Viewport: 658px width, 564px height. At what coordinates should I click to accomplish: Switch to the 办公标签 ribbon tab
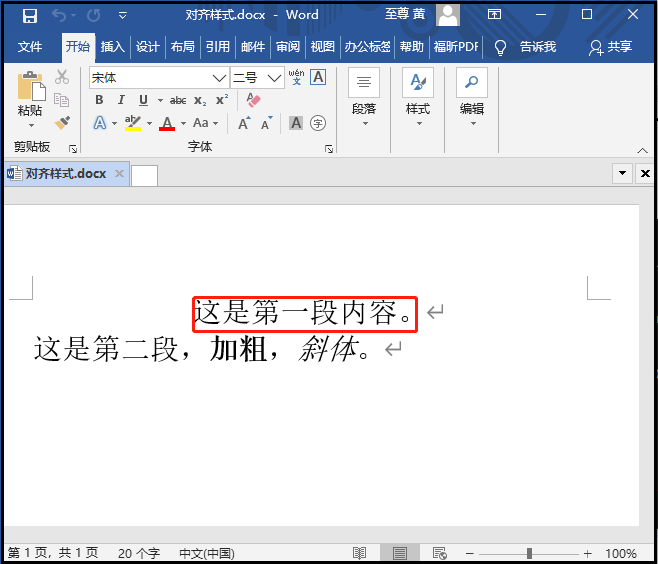(x=367, y=47)
